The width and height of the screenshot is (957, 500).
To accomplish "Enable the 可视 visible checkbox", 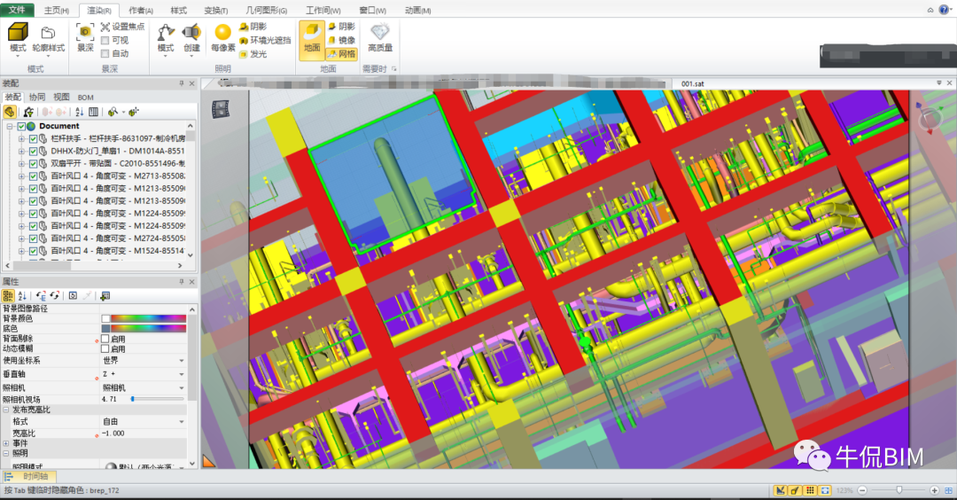I will 105,40.
